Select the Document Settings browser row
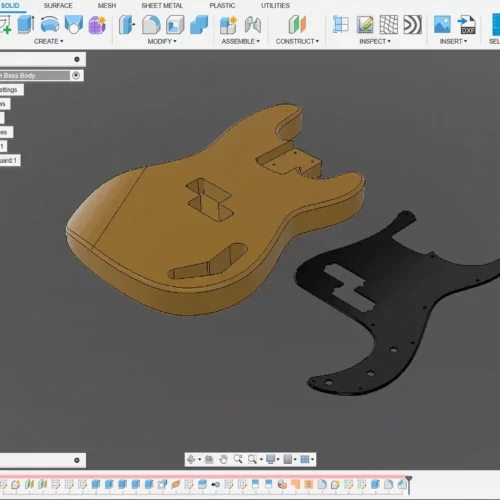The width and height of the screenshot is (500, 500). click(x=12, y=90)
